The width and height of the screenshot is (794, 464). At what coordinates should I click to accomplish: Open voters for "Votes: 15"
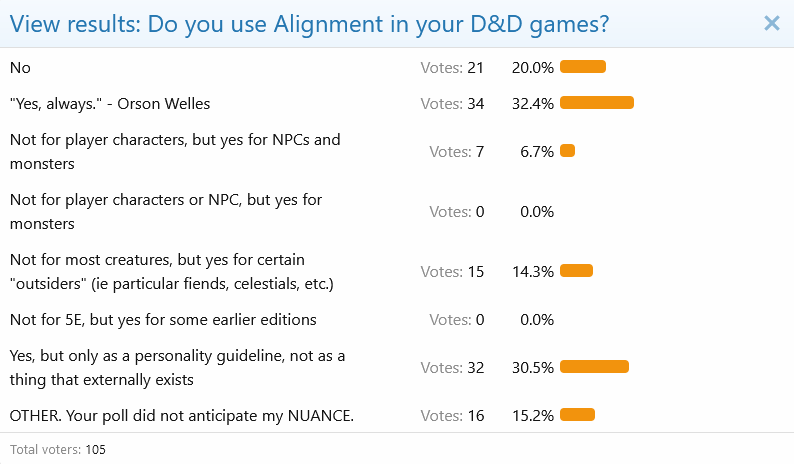pyautogui.click(x=452, y=271)
